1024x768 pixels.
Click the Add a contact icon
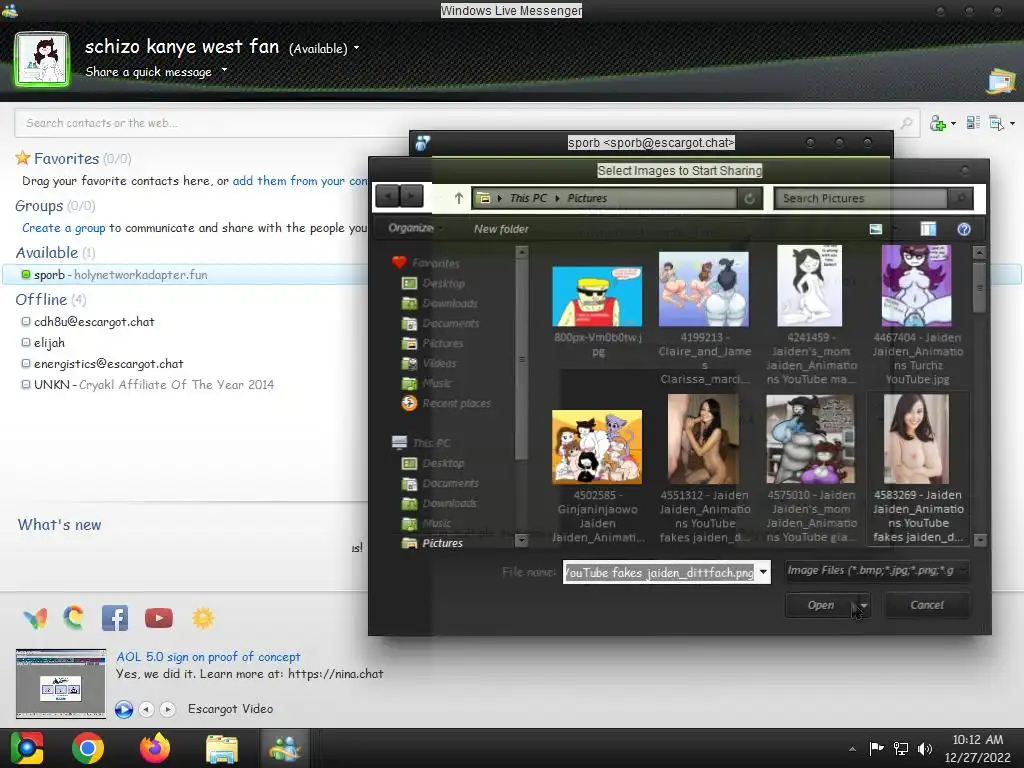tap(938, 123)
